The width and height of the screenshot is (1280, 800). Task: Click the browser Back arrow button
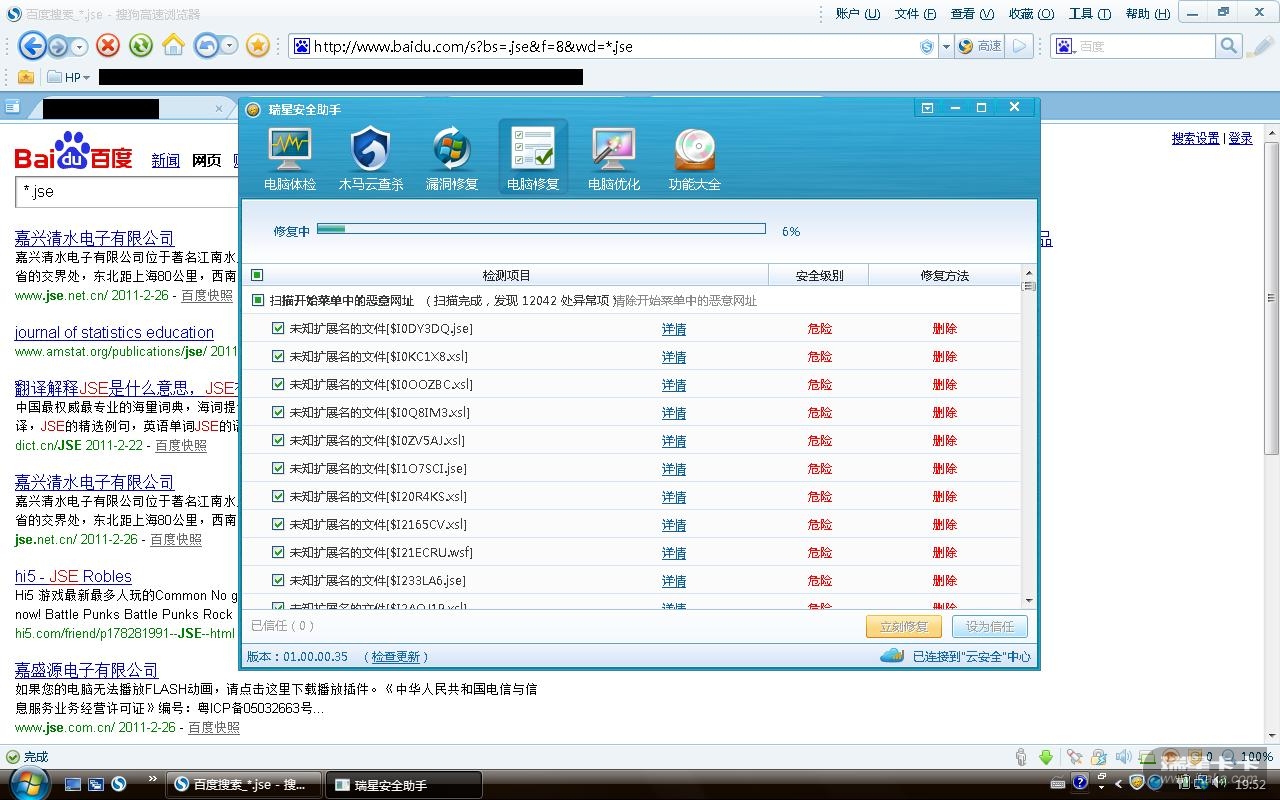click(x=32, y=45)
